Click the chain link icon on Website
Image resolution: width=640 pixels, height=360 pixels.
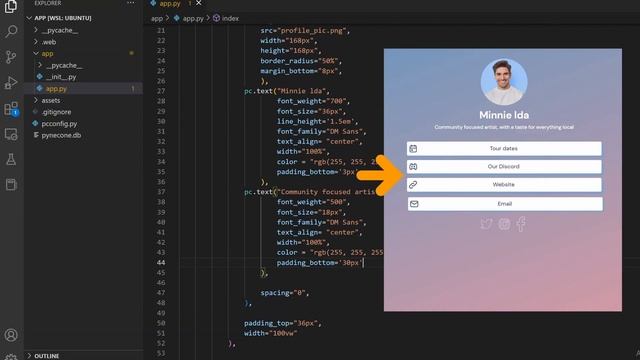(x=413, y=184)
